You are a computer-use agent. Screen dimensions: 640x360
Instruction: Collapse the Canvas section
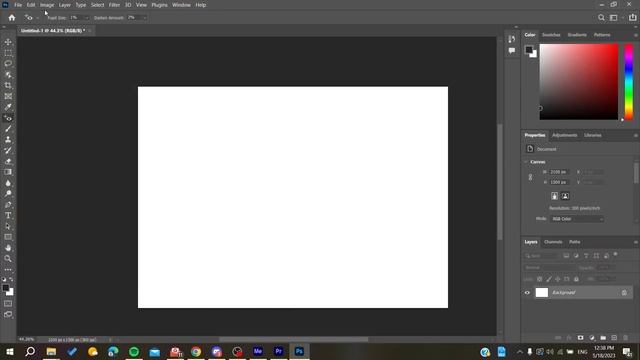(526, 162)
